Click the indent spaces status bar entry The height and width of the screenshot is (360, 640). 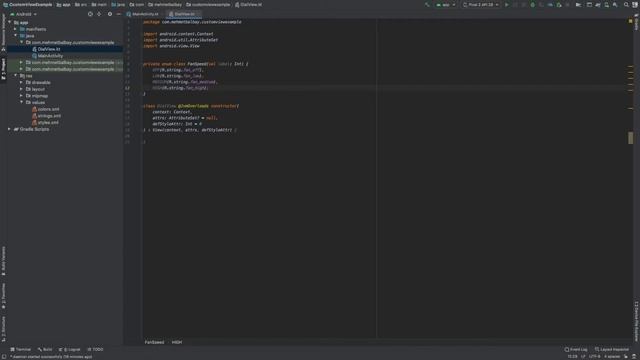pyautogui.click(x=612, y=357)
